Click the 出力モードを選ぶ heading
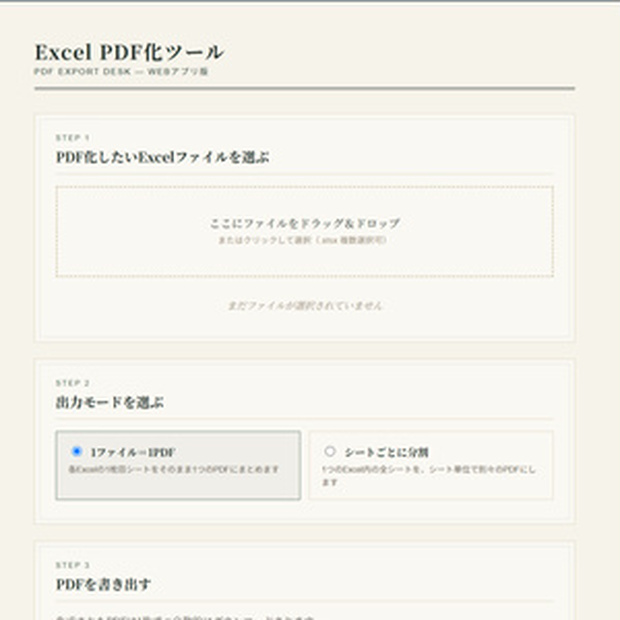Viewport: 620px width, 620px height. [110, 403]
